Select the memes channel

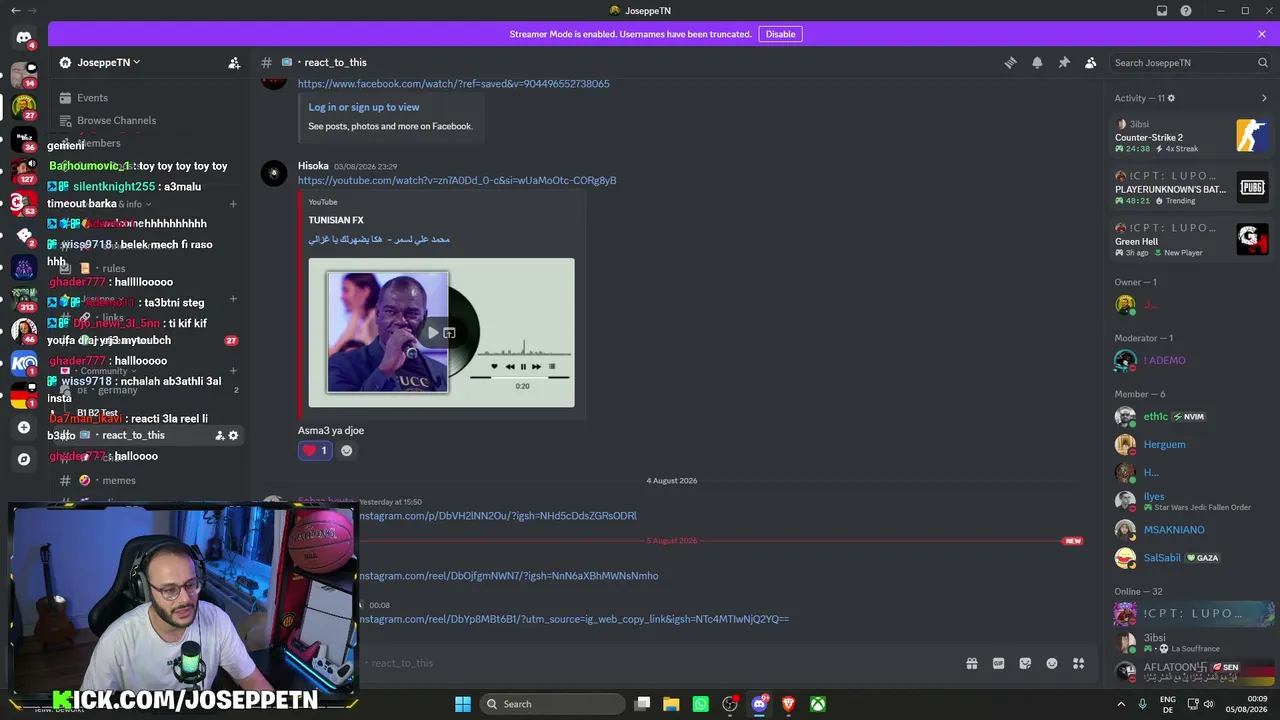tap(119, 481)
